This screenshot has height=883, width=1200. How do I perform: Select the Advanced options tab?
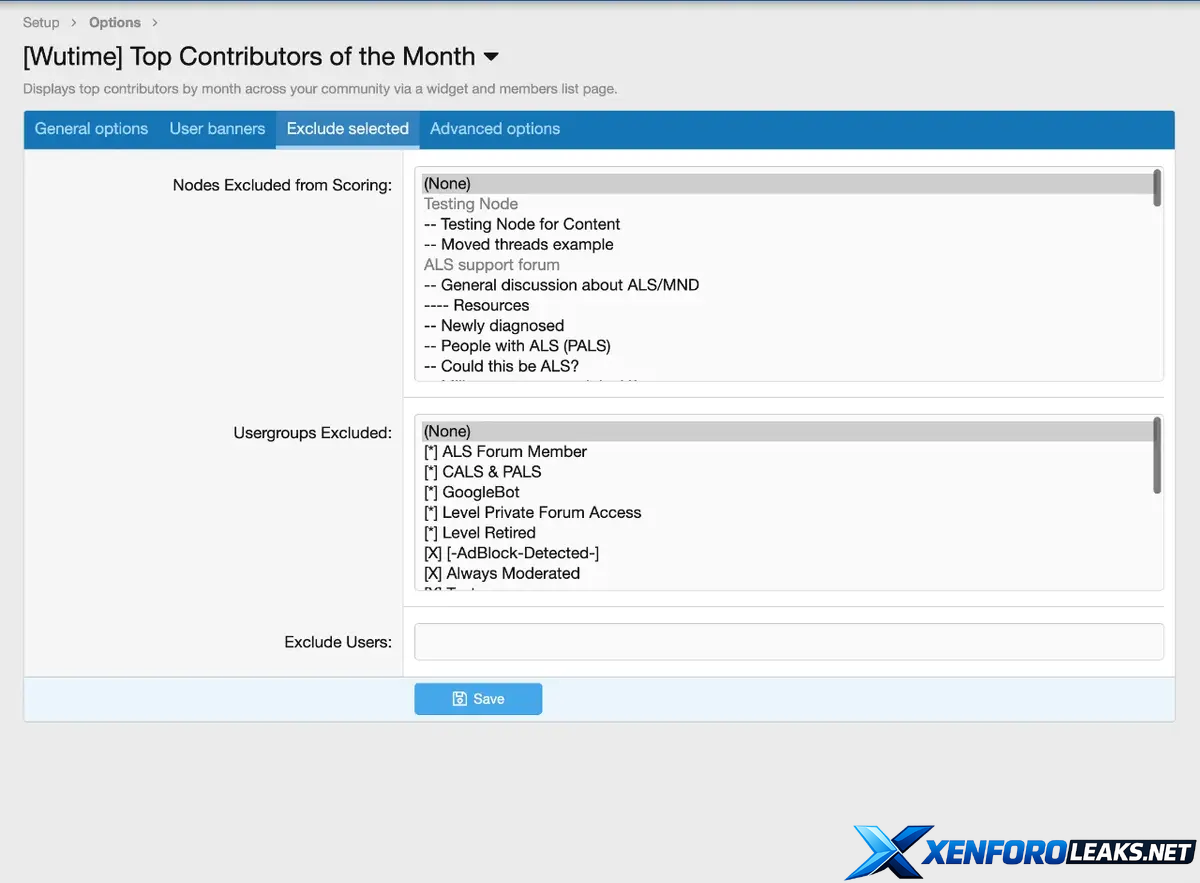point(495,129)
